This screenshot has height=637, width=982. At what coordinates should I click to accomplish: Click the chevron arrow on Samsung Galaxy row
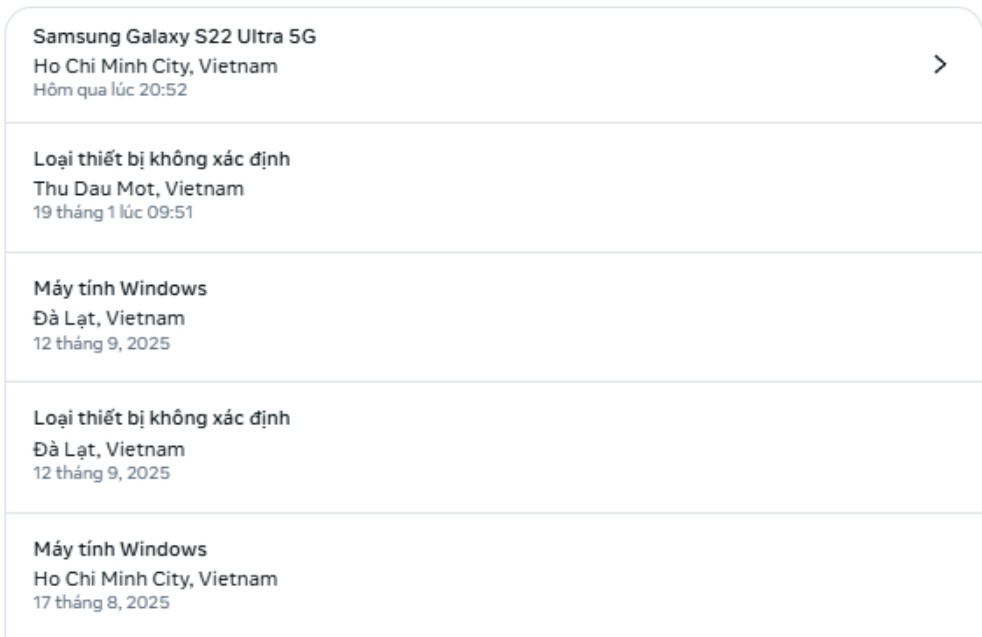coord(938,65)
